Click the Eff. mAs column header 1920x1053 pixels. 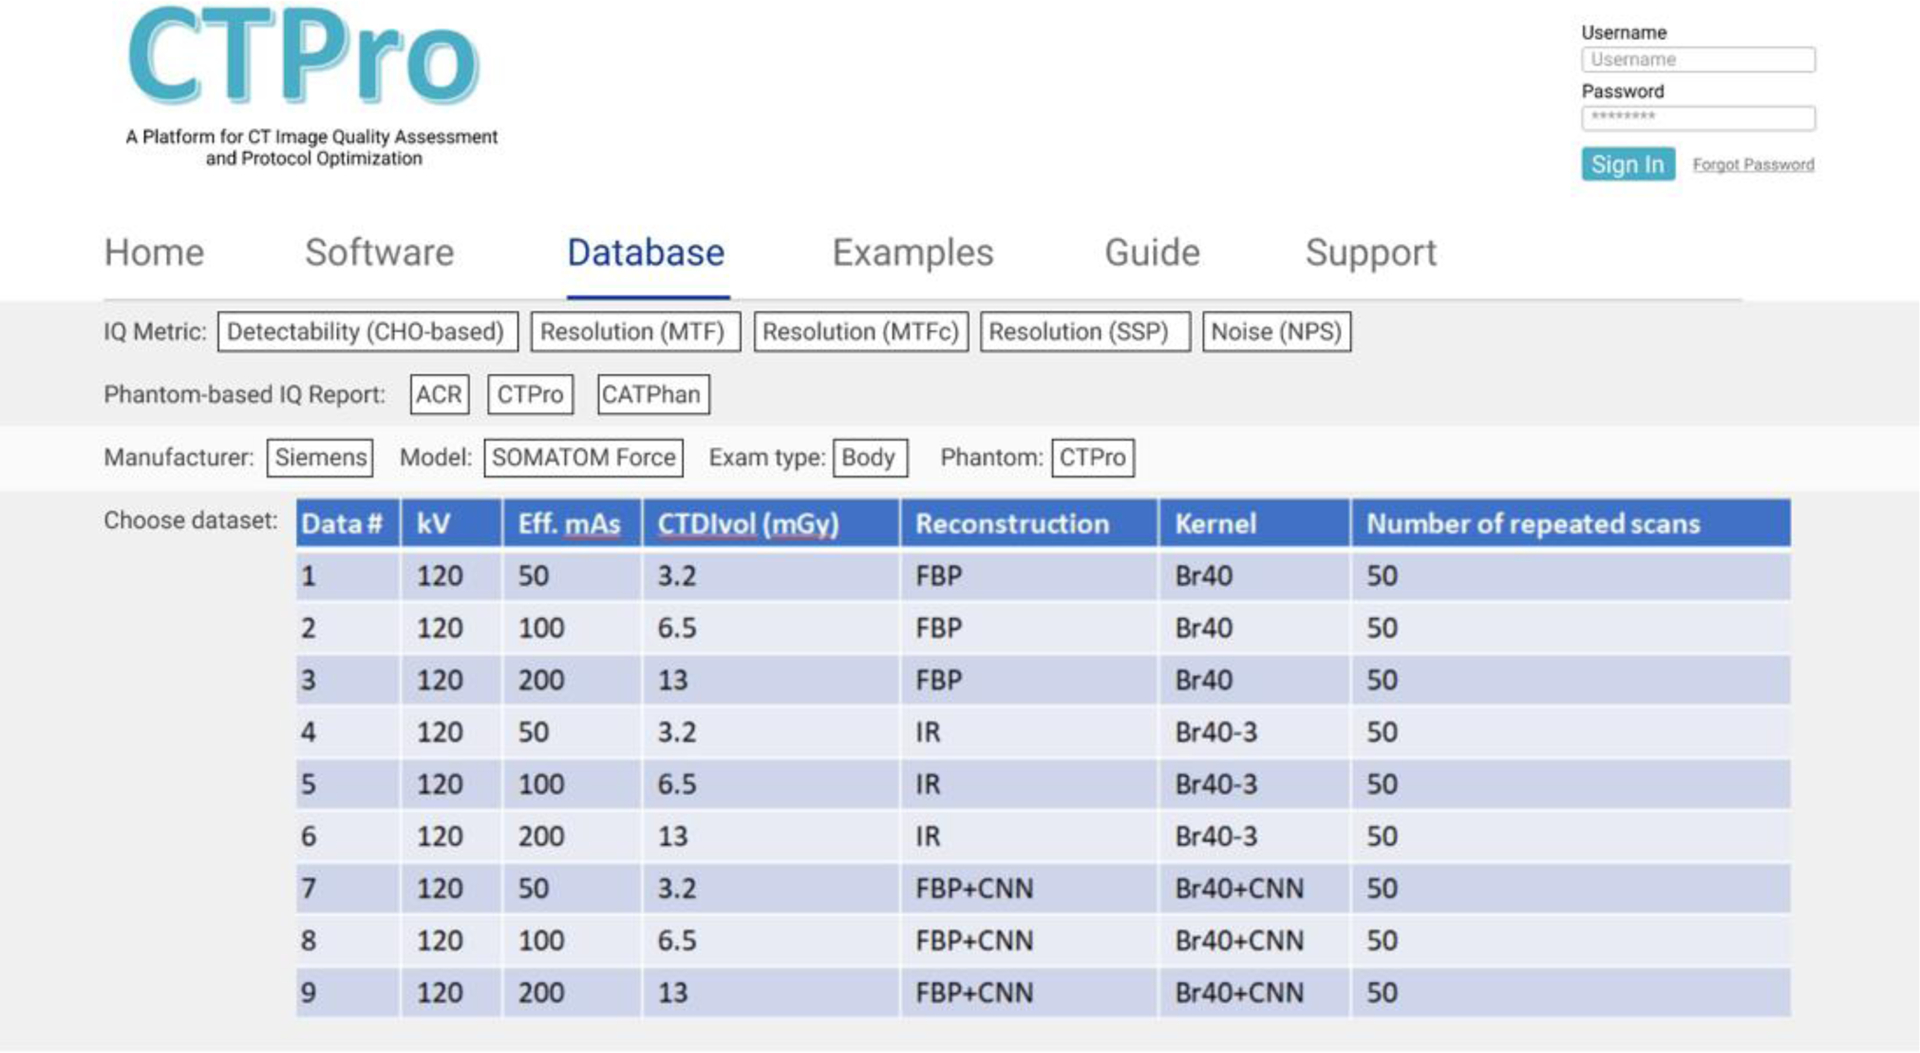coord(572,523)
